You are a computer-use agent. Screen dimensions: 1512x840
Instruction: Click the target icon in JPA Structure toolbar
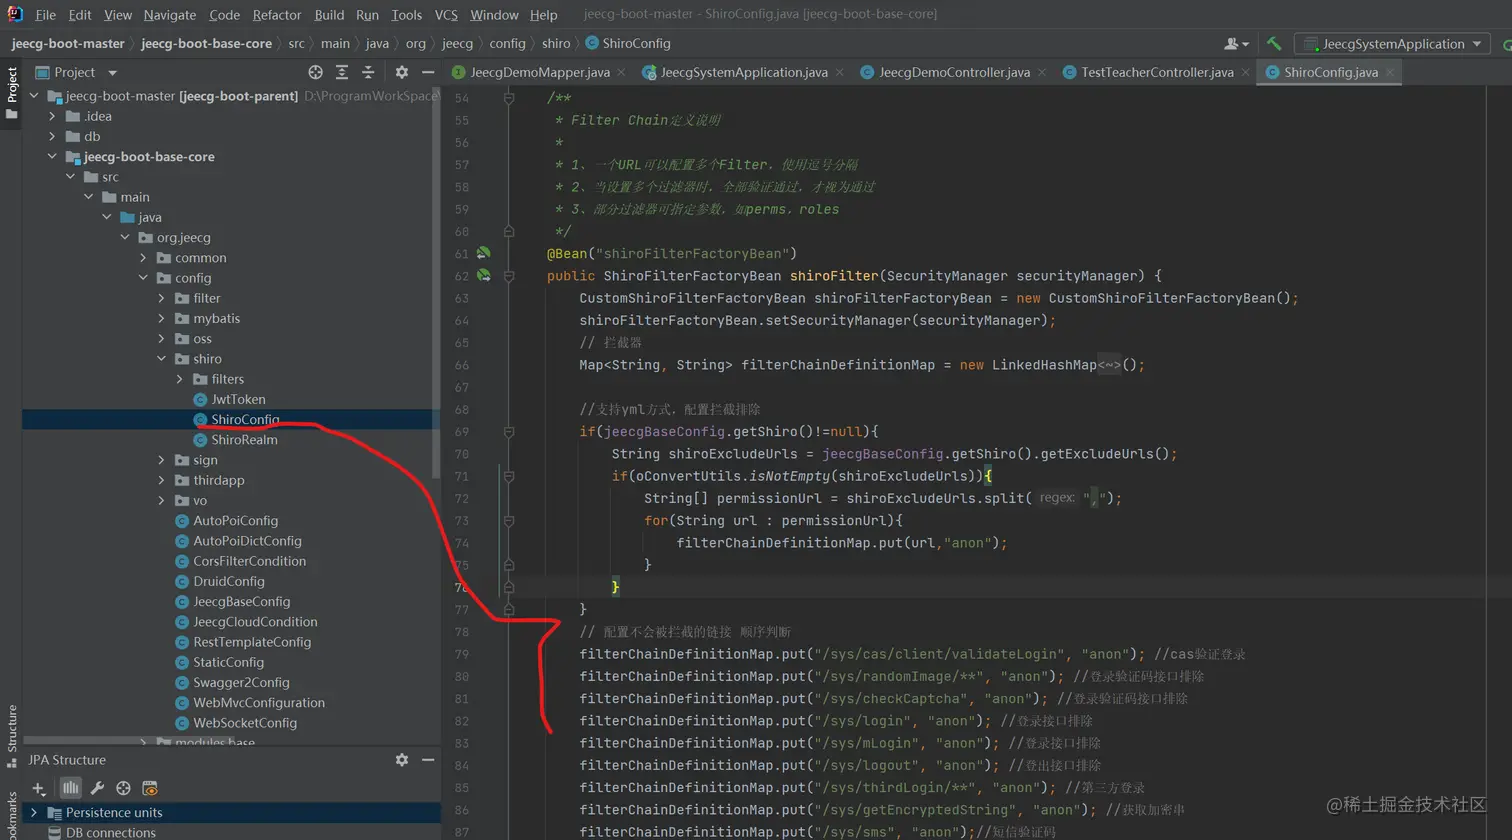click(123, 789)
